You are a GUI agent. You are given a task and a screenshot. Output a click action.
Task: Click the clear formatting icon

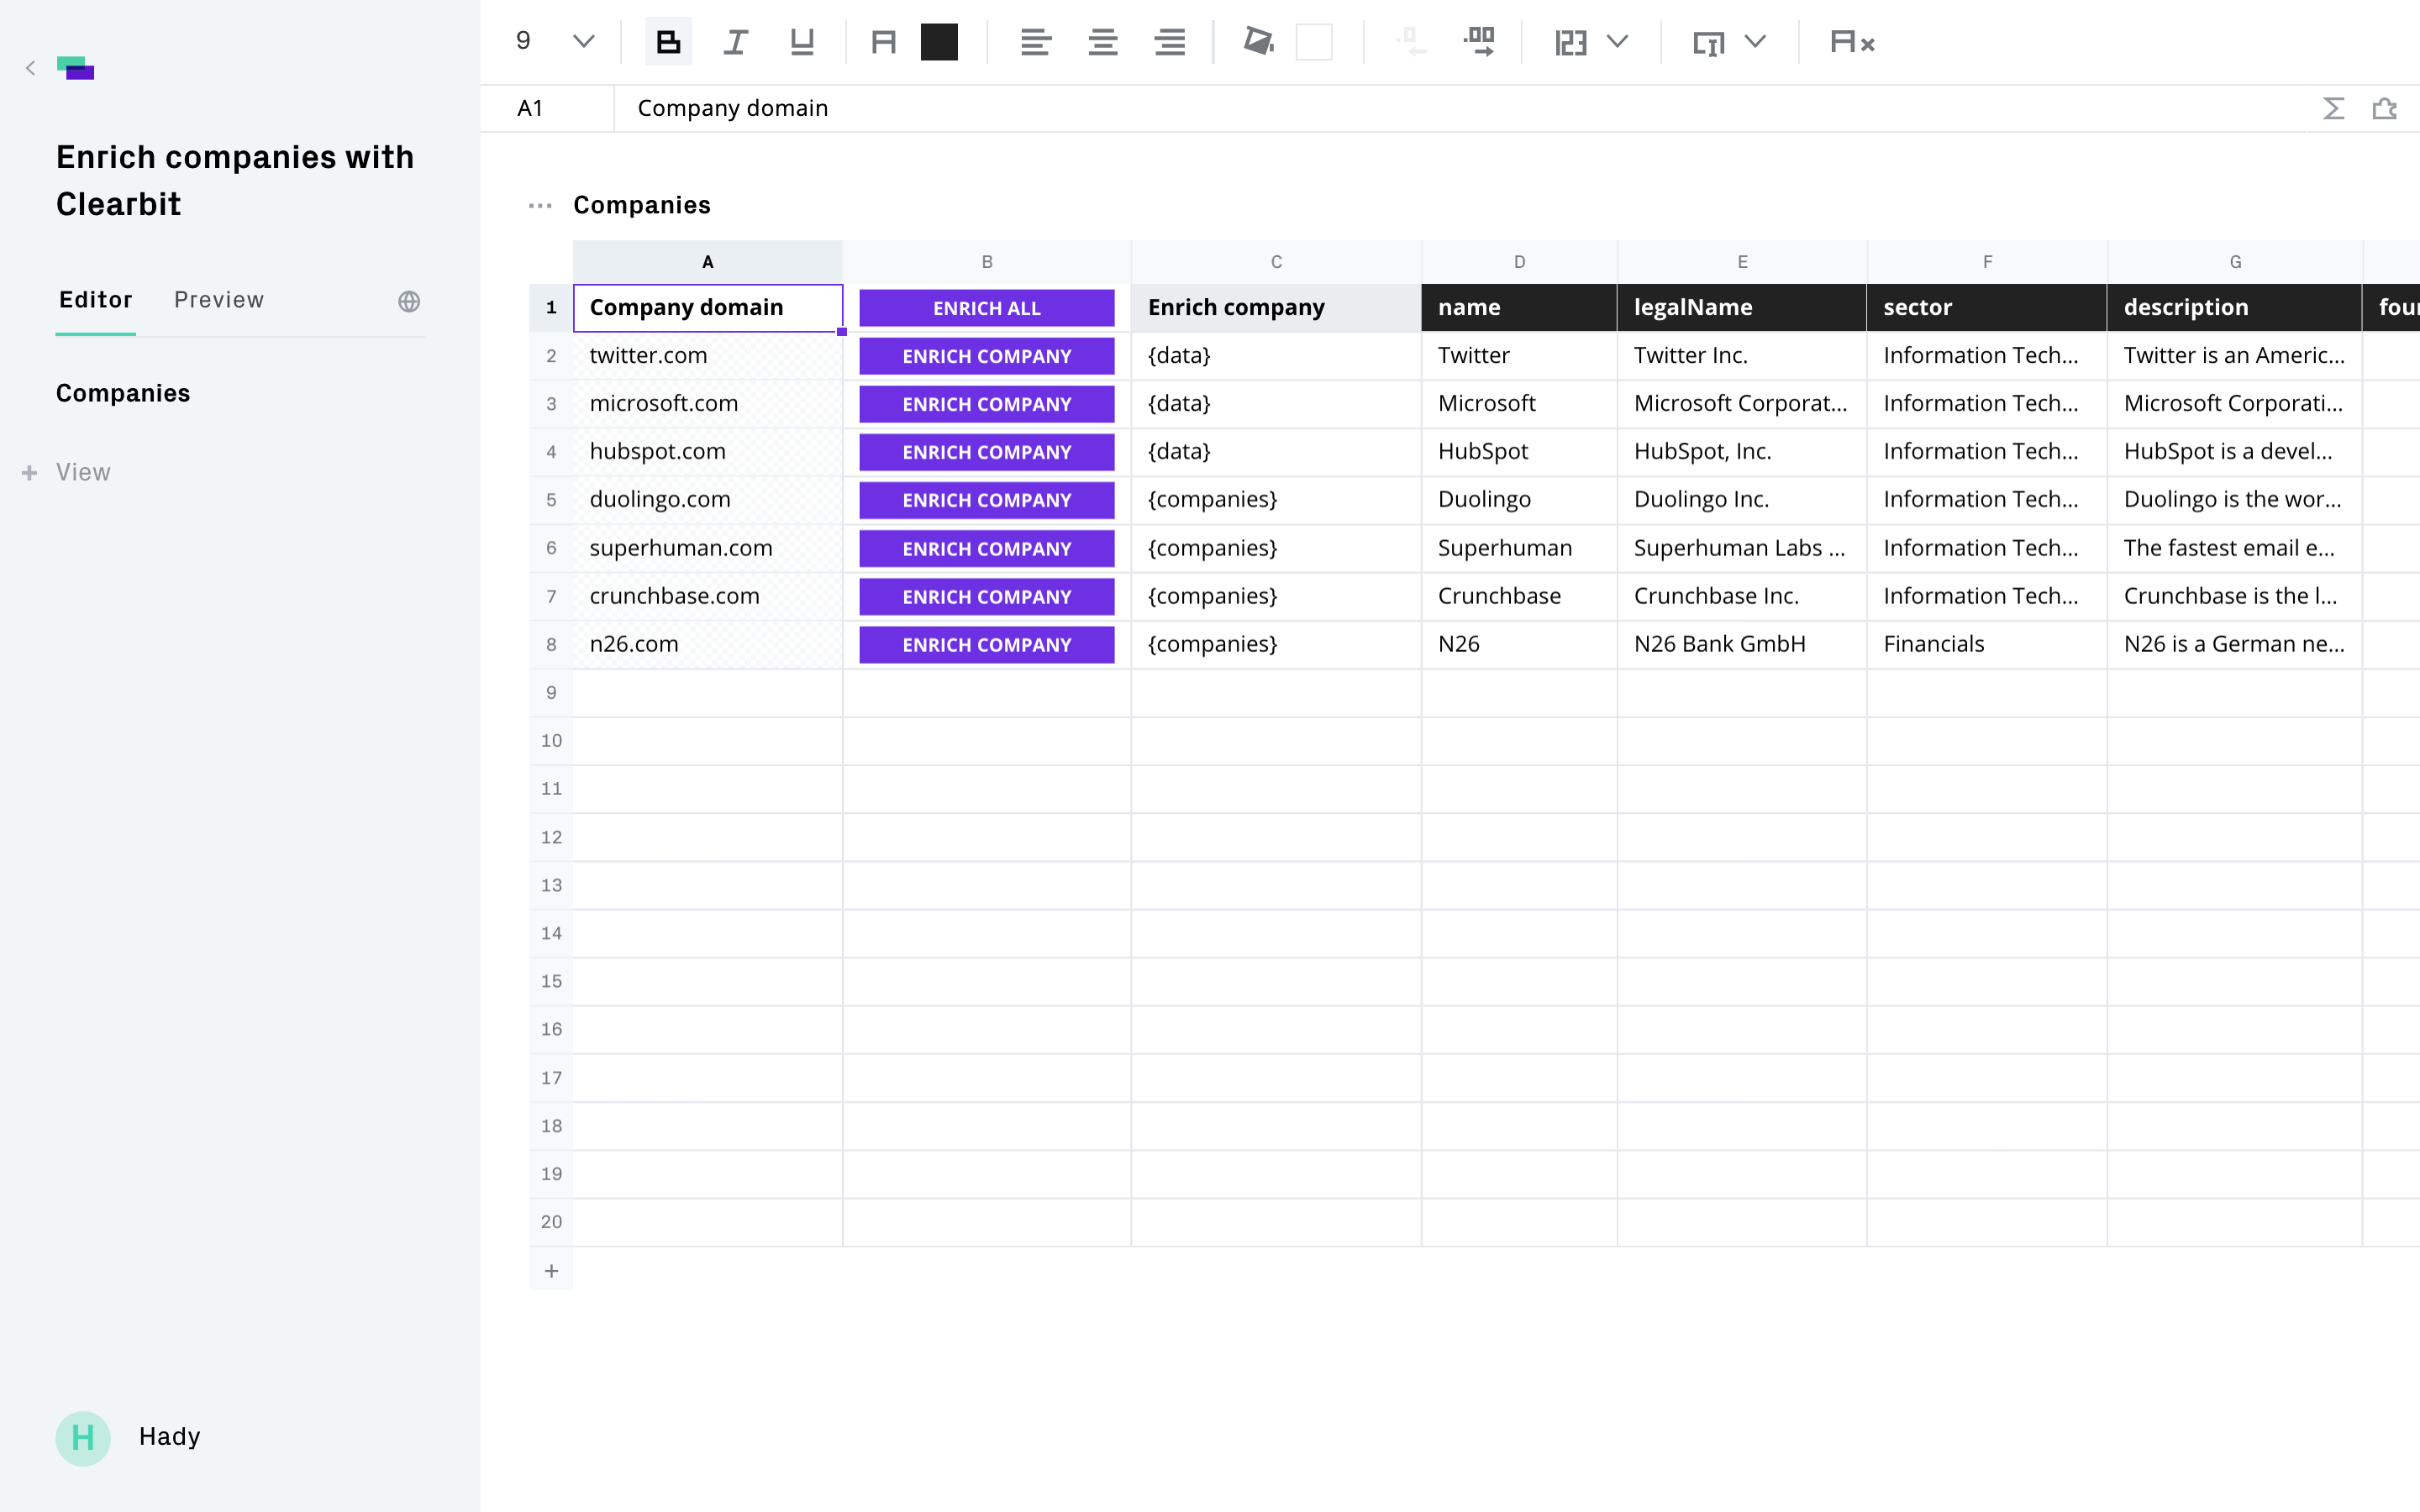click(1851, 42)
